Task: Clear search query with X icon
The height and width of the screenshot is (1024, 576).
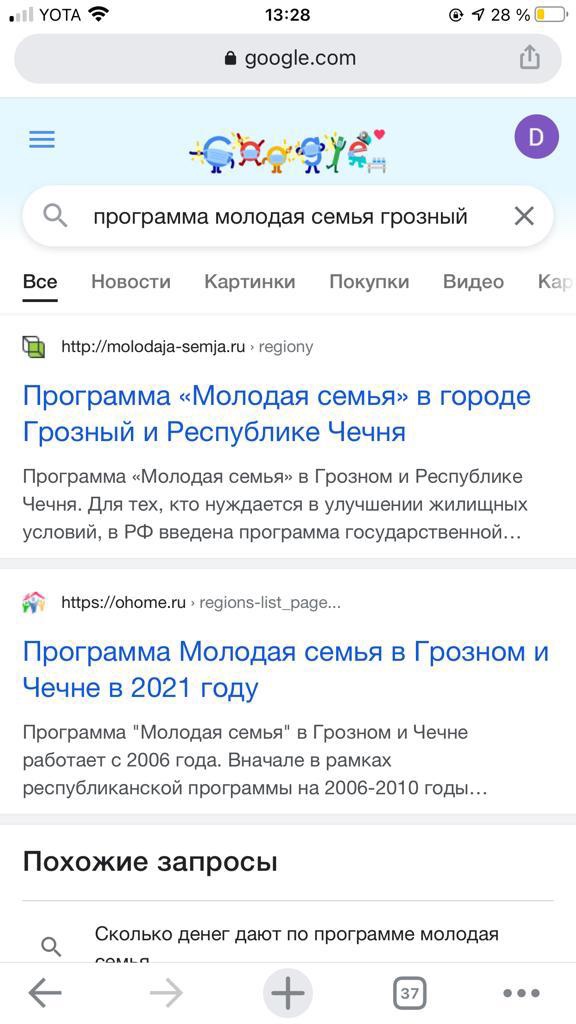Action: pyautogui.click(x=524, y=216)
